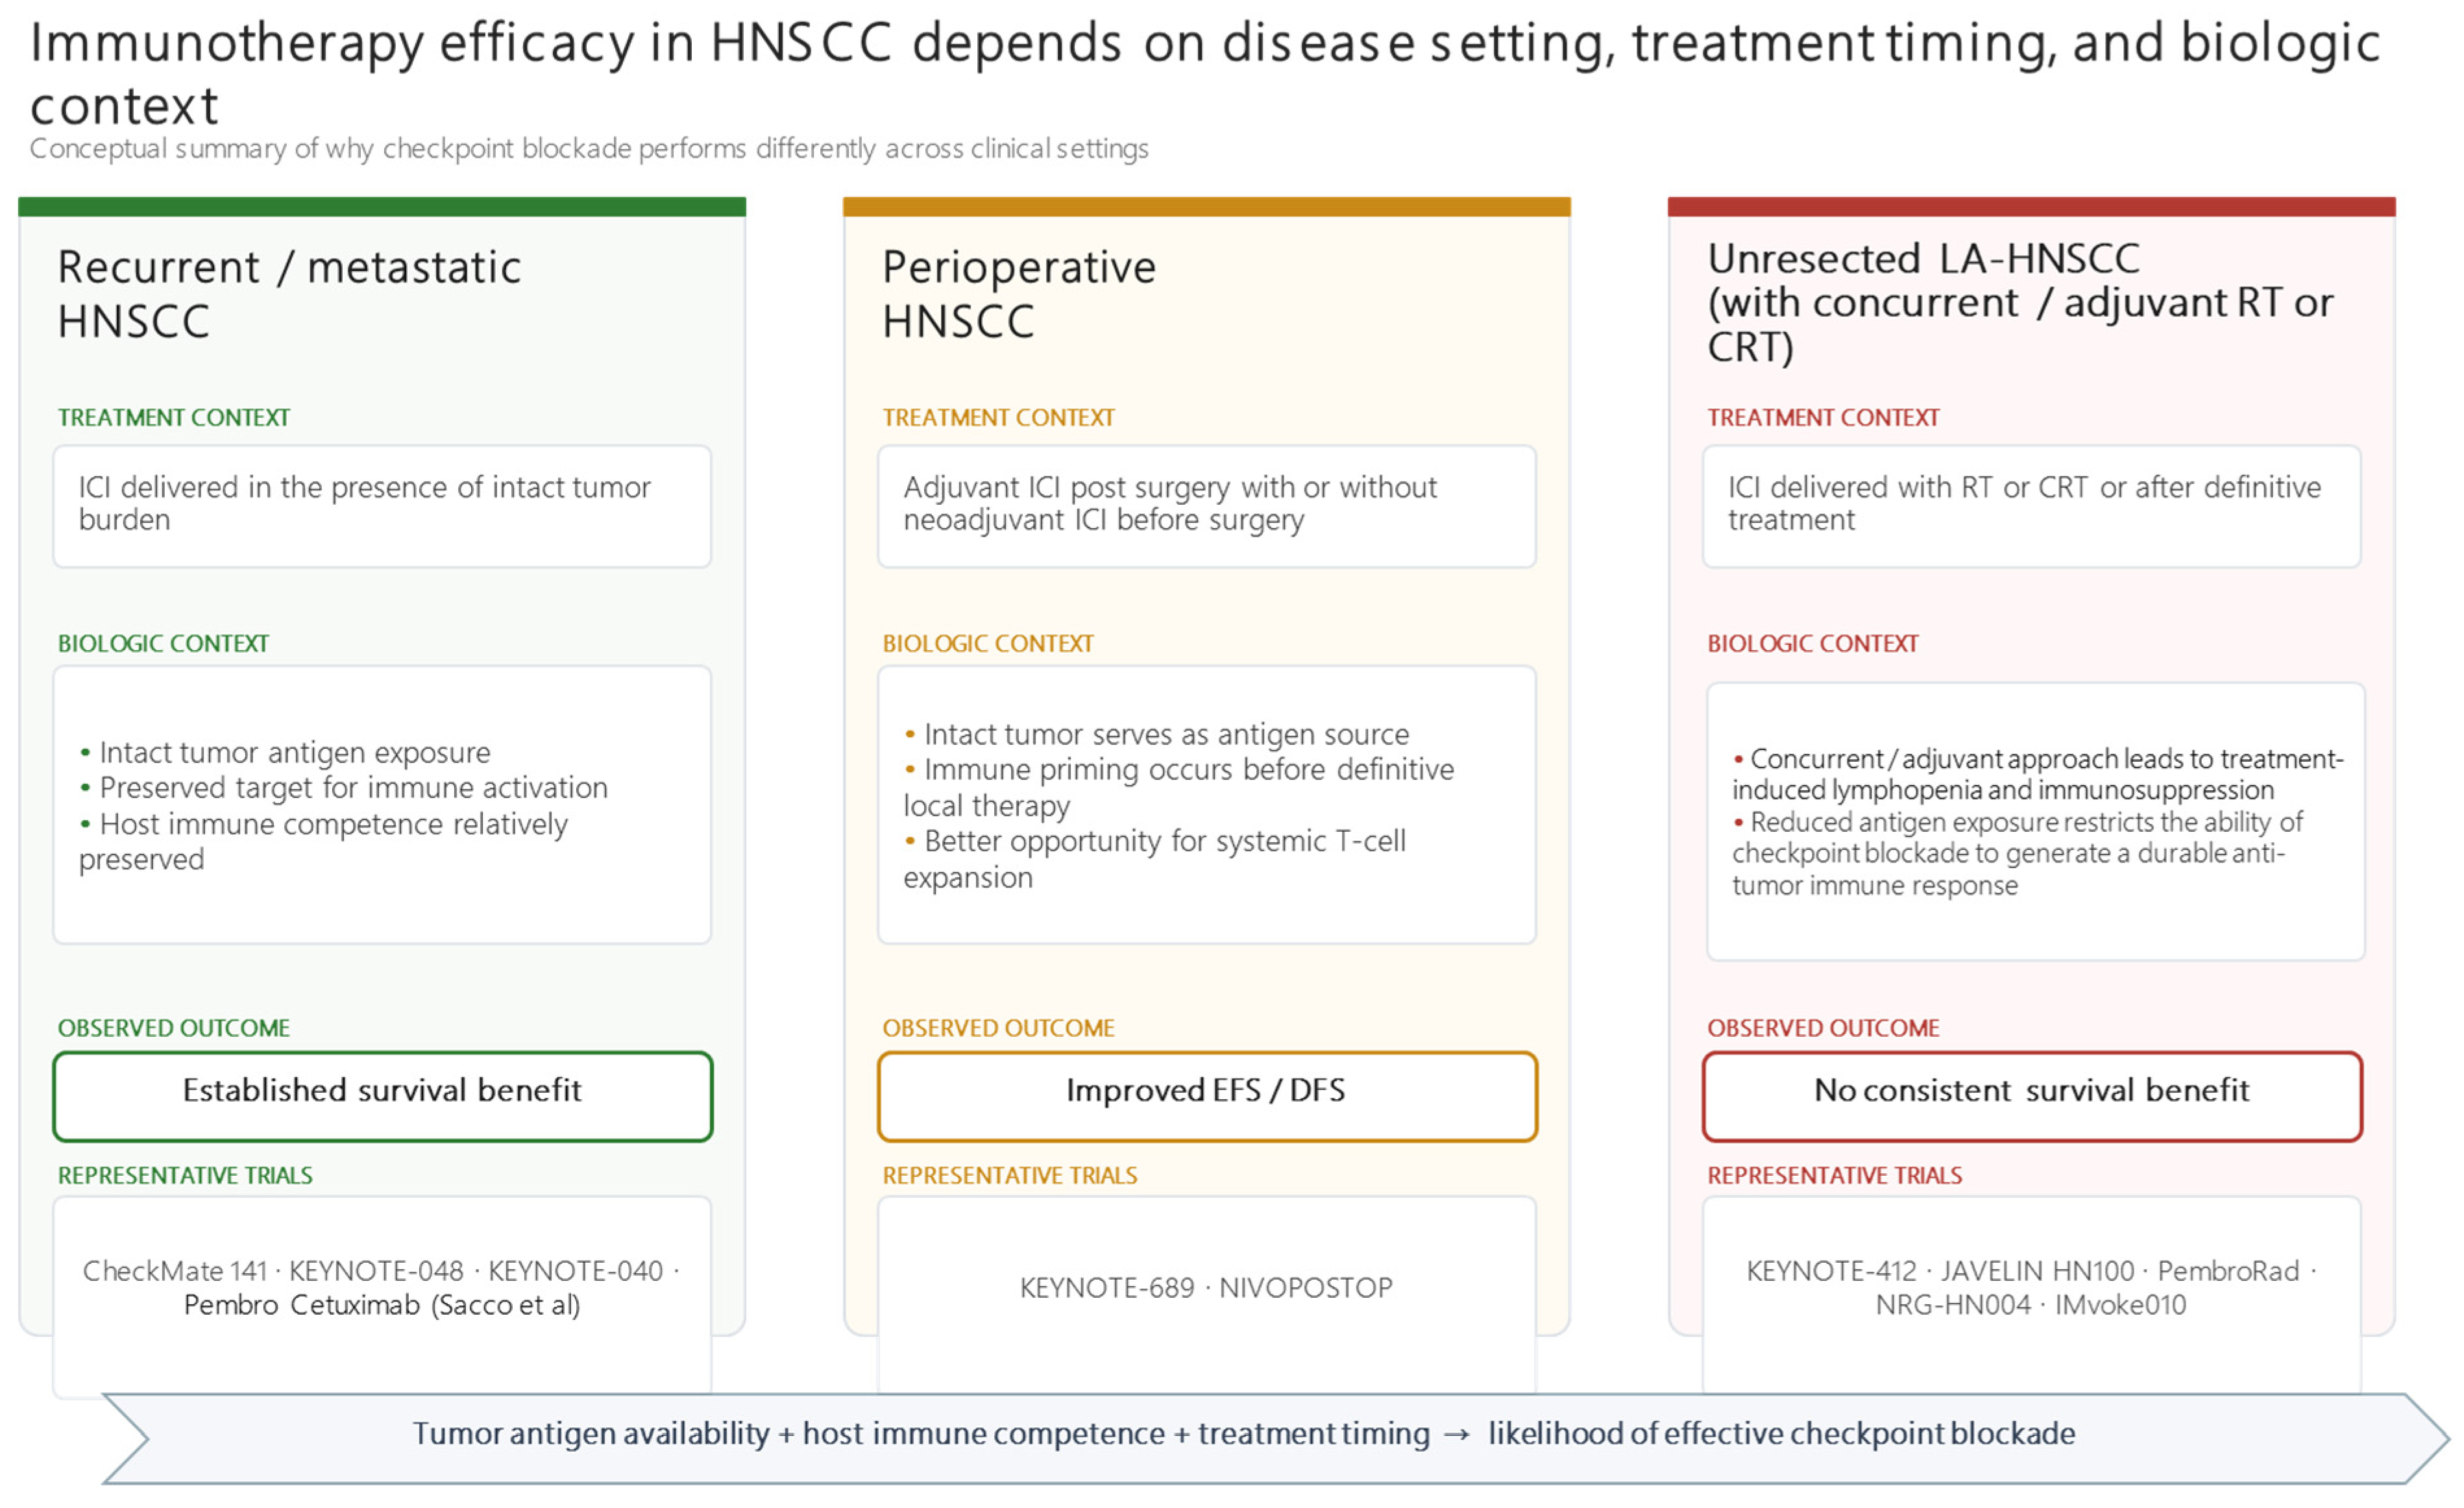Viewport: 2464px width, 1508px height.
Task: Click the Unresected LA-HNSCC column heading
Action: click(x=2020, y=303)
